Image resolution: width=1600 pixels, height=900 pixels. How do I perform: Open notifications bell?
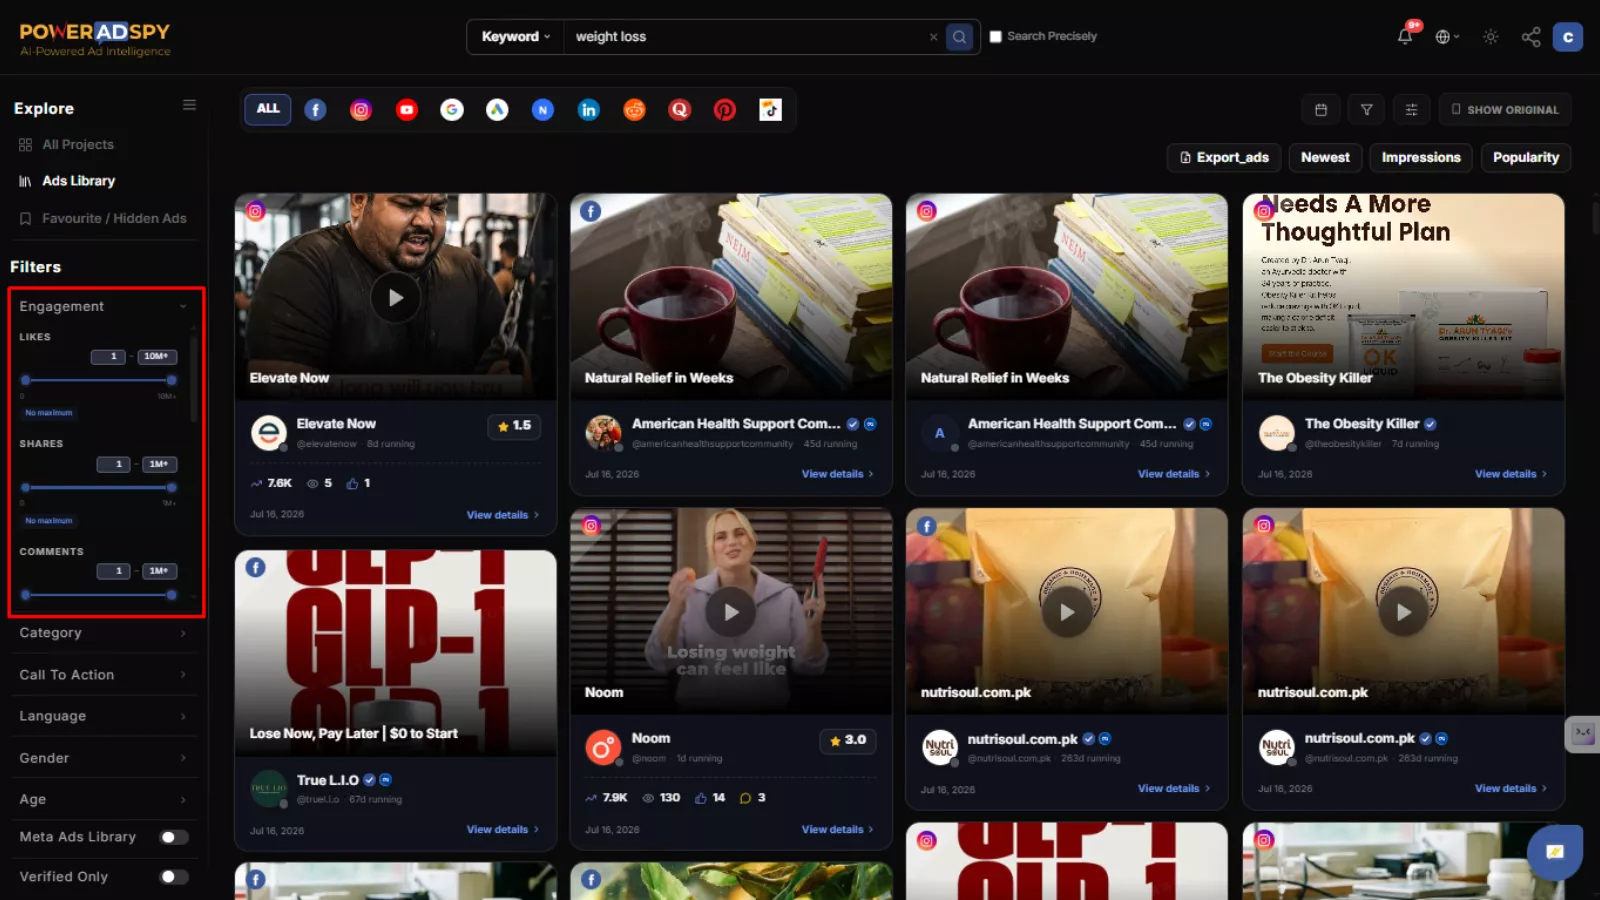click(1405, 37)
